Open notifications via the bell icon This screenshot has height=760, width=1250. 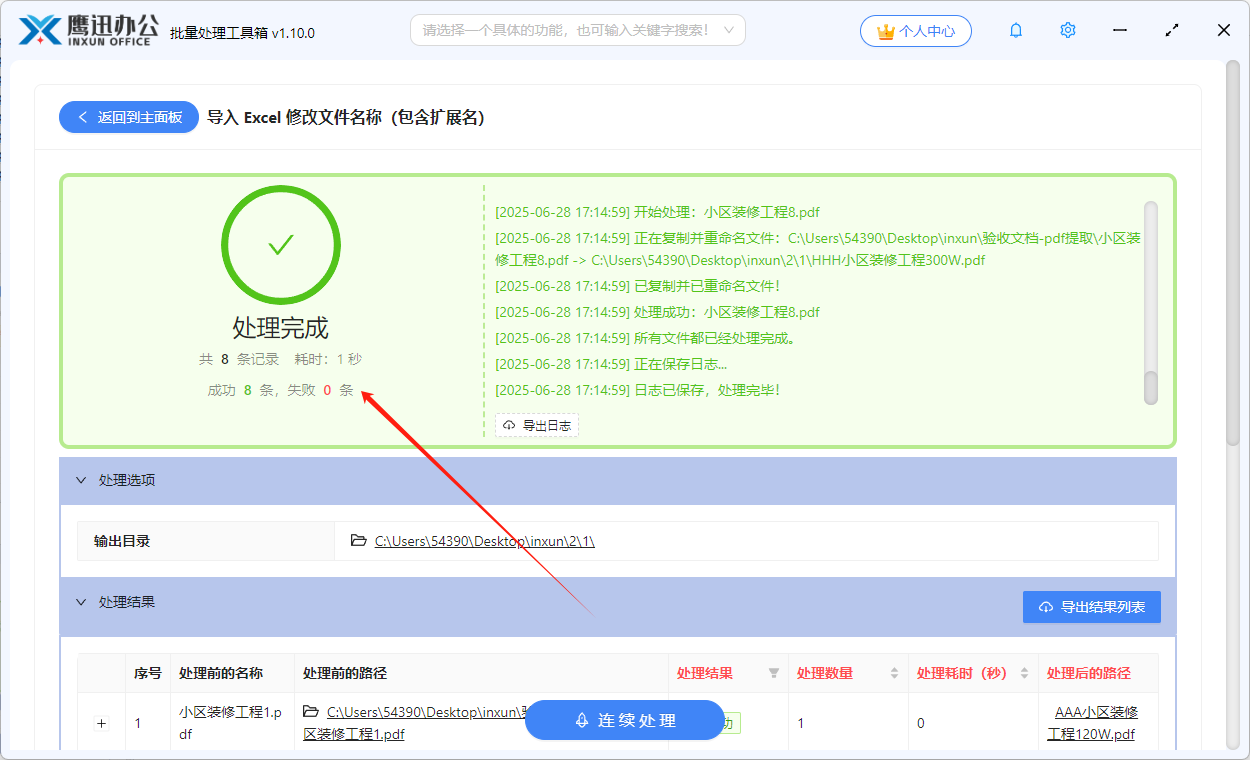[x=1015, y=30]
